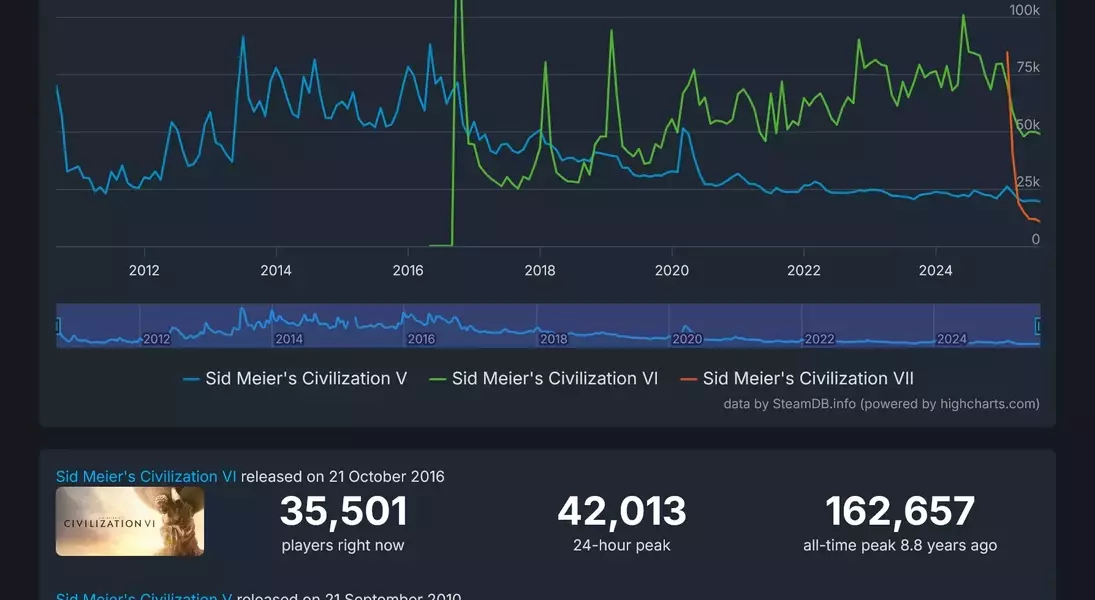Screen dimensions: 1095x600
Task: Click the 2016 label on the main chart axis
Action: [x=408, y=270]
